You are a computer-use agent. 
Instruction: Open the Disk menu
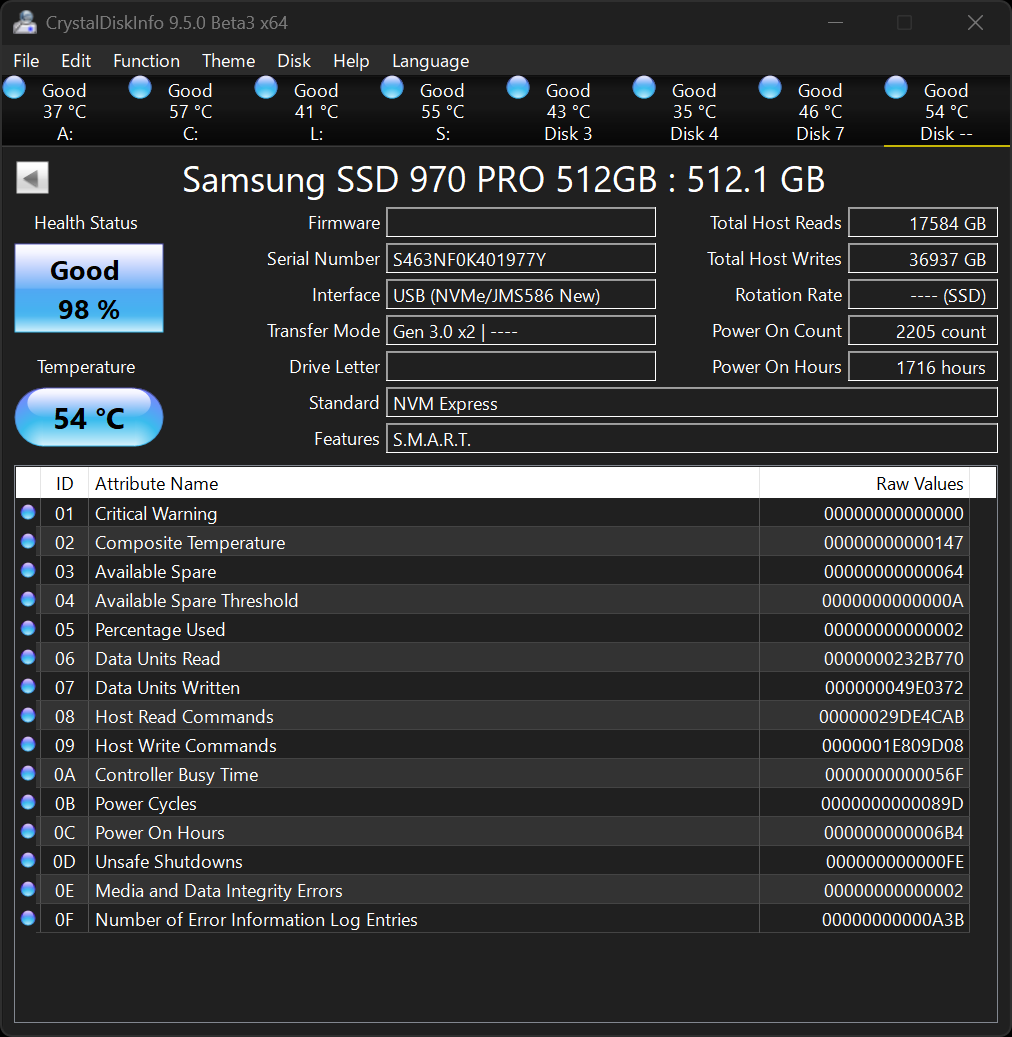click(294, 61)
